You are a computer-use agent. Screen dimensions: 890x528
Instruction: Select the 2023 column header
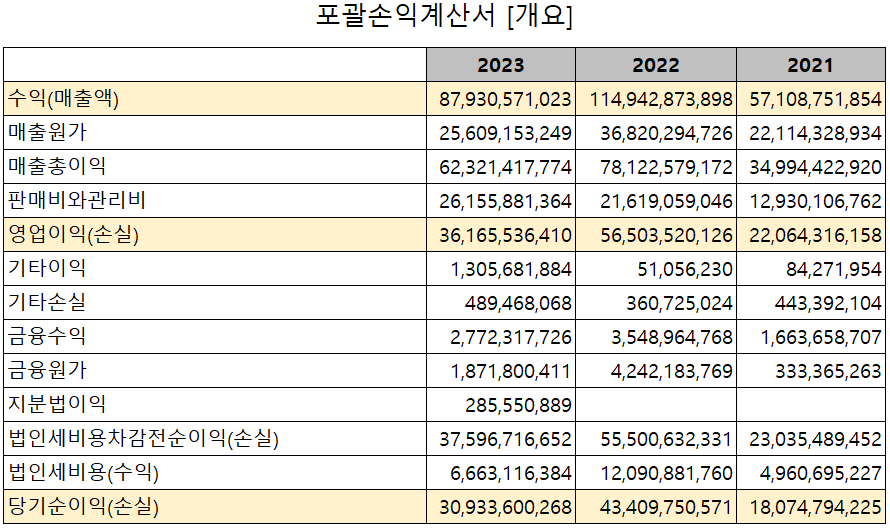click(501, 65)
